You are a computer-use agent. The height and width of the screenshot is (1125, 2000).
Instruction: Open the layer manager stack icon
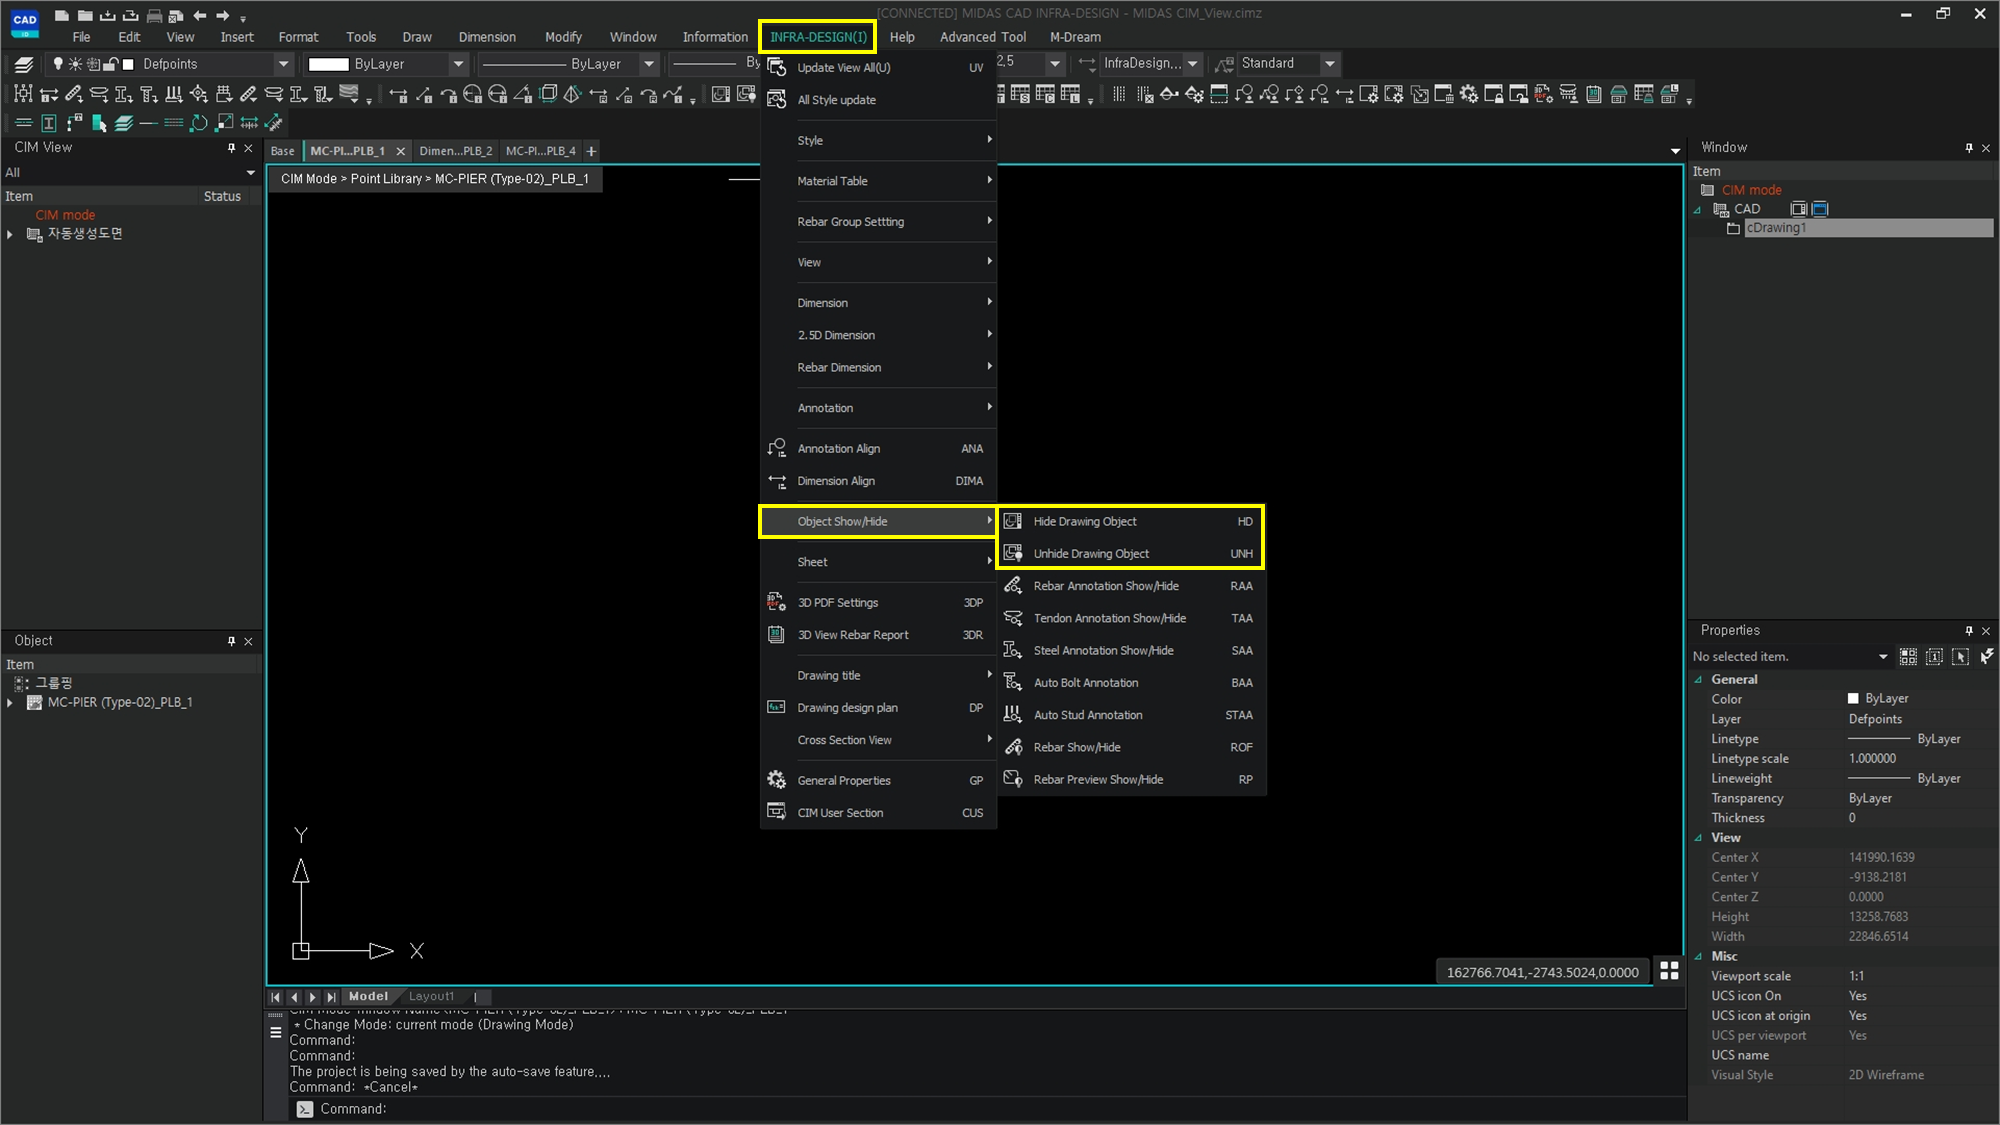click(24, 64)
